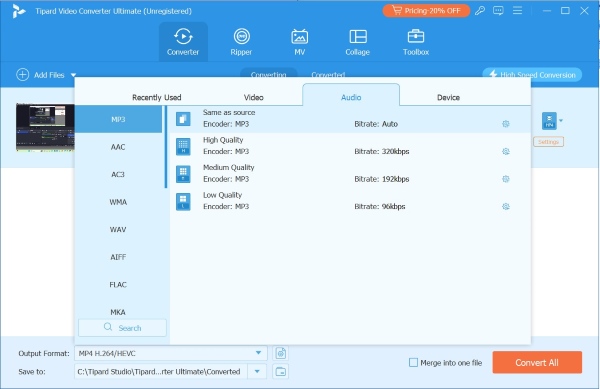Image resolution: width=600 pixels, height=389 pixels.
Task: Click the Convert All button
Action: click(537, 362)
